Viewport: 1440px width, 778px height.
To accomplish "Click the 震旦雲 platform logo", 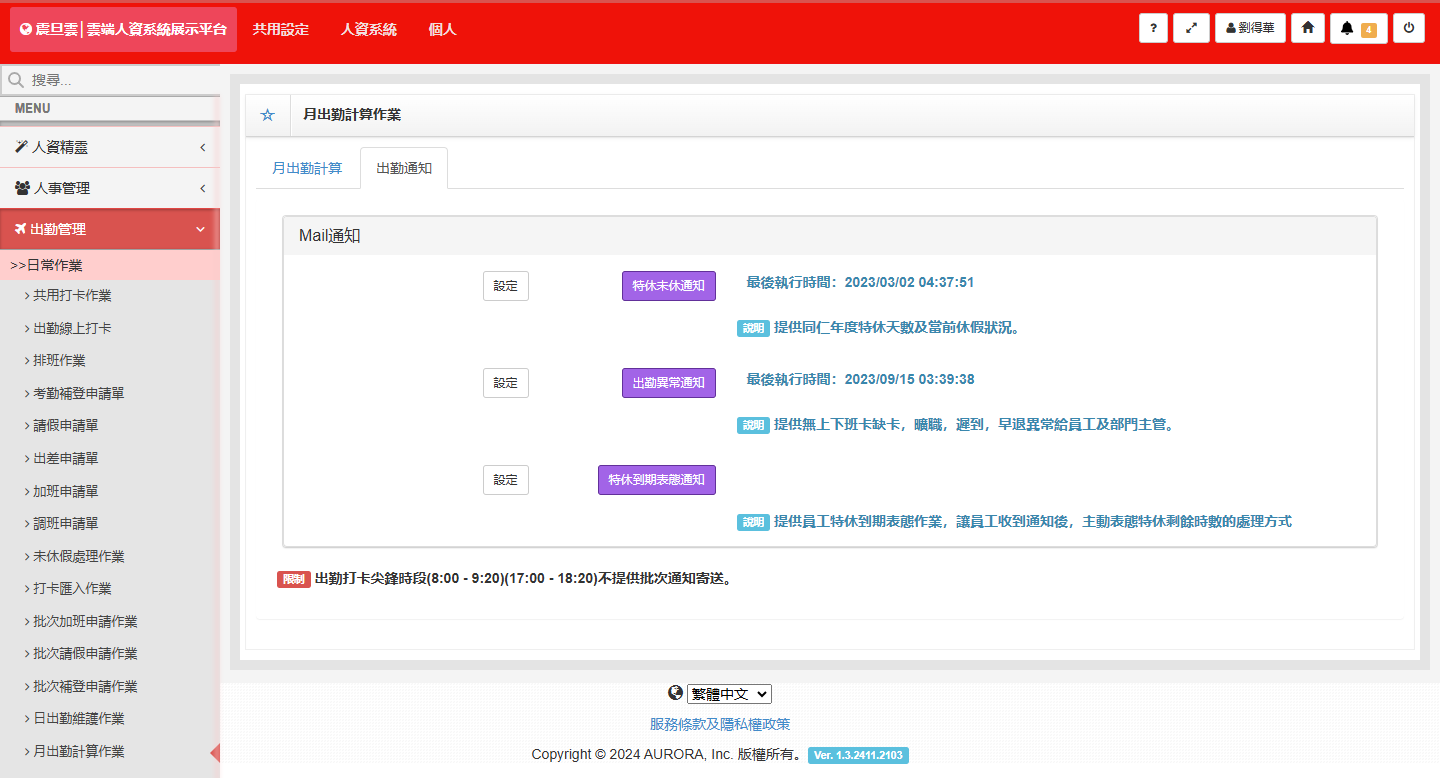I will [123, 30].
